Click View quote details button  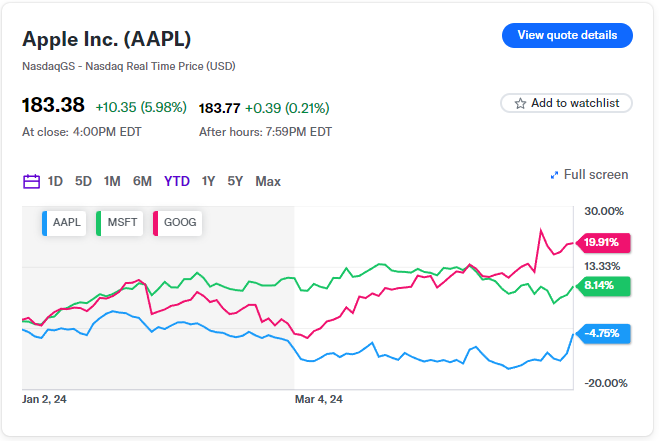tap(567, 35)
